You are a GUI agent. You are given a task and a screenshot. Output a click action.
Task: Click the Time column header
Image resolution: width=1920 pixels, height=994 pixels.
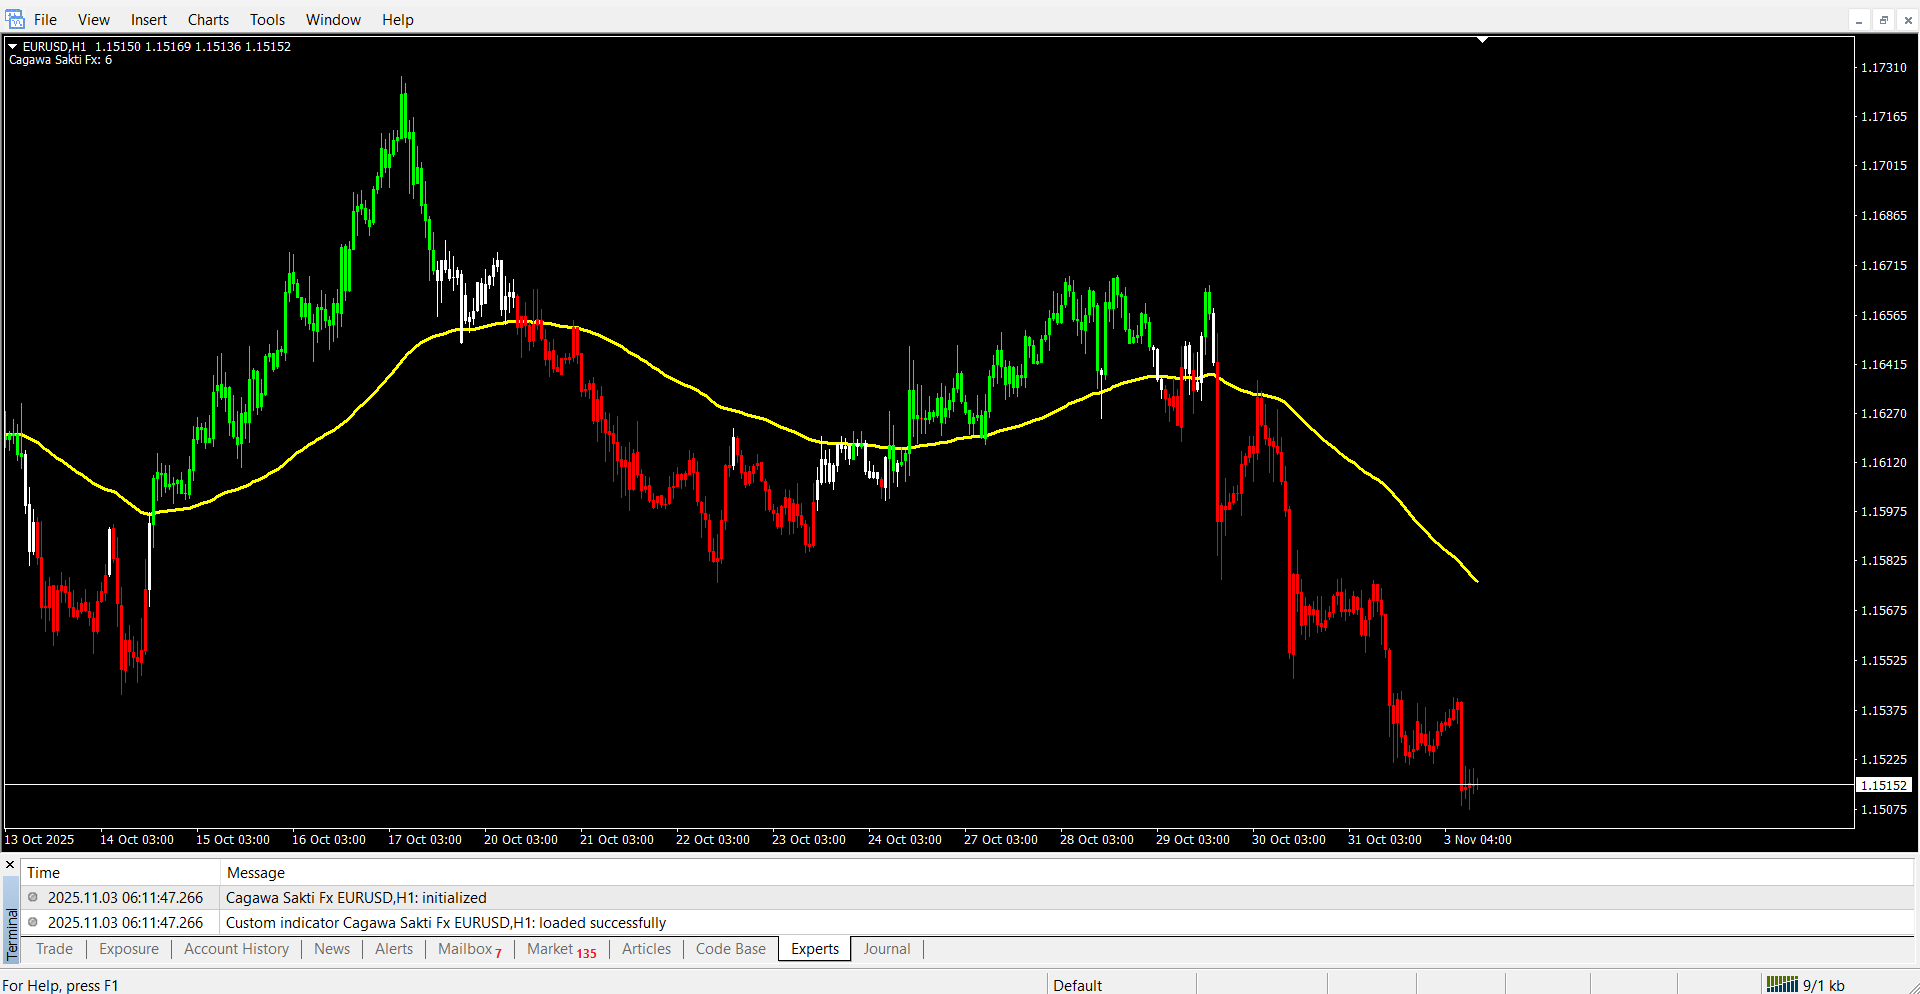[x=43, y=873]
